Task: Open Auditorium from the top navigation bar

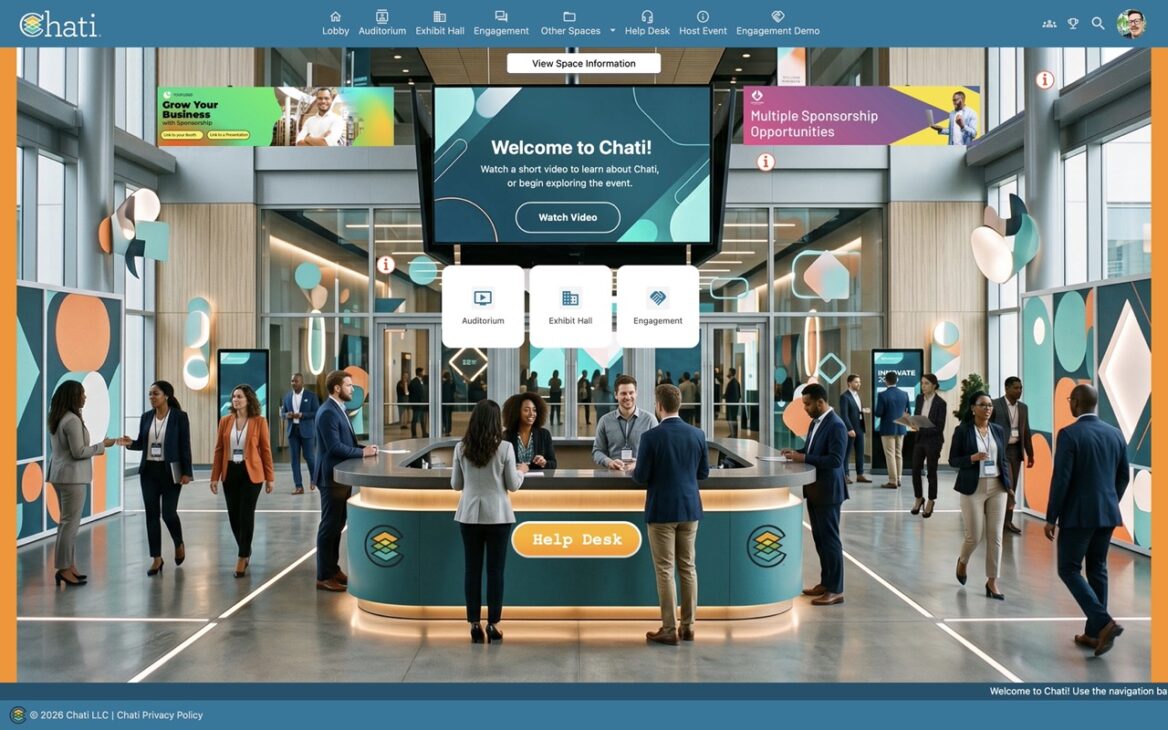Action: click(382, 23)
